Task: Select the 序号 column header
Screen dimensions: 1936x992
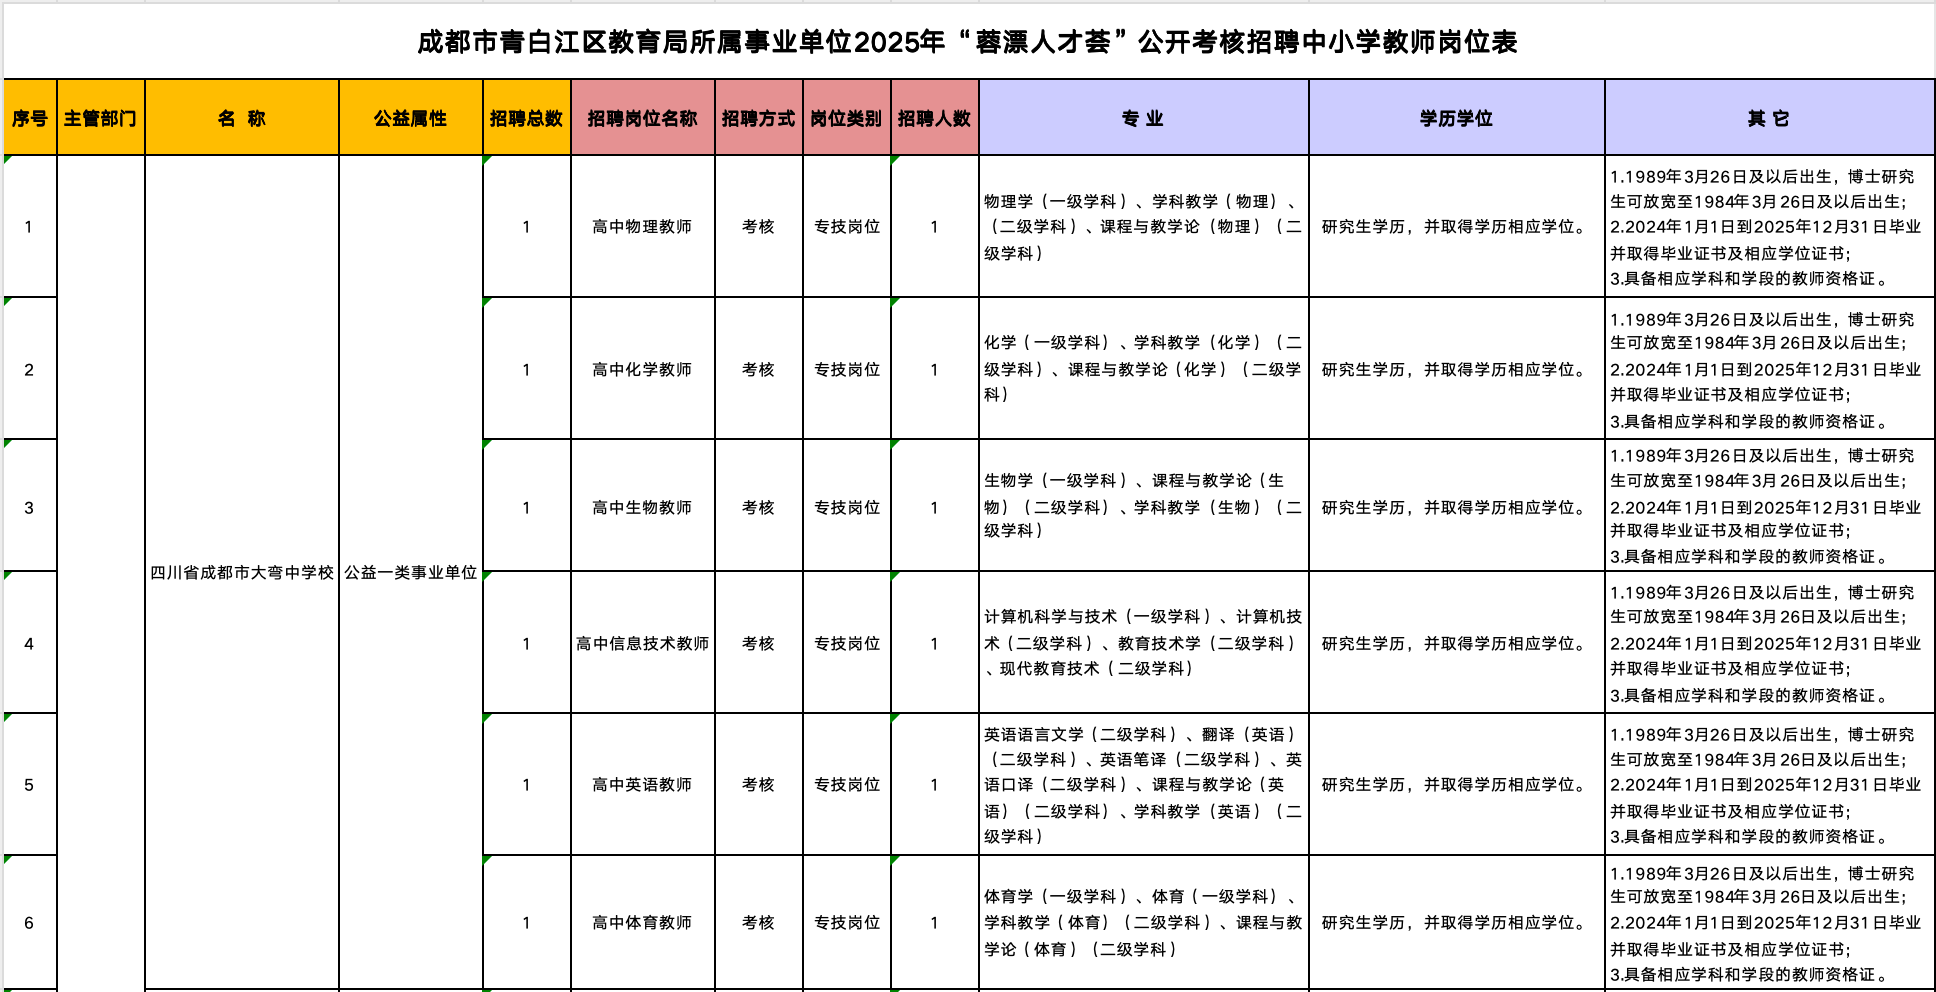Action: click(x=30, y=118)
